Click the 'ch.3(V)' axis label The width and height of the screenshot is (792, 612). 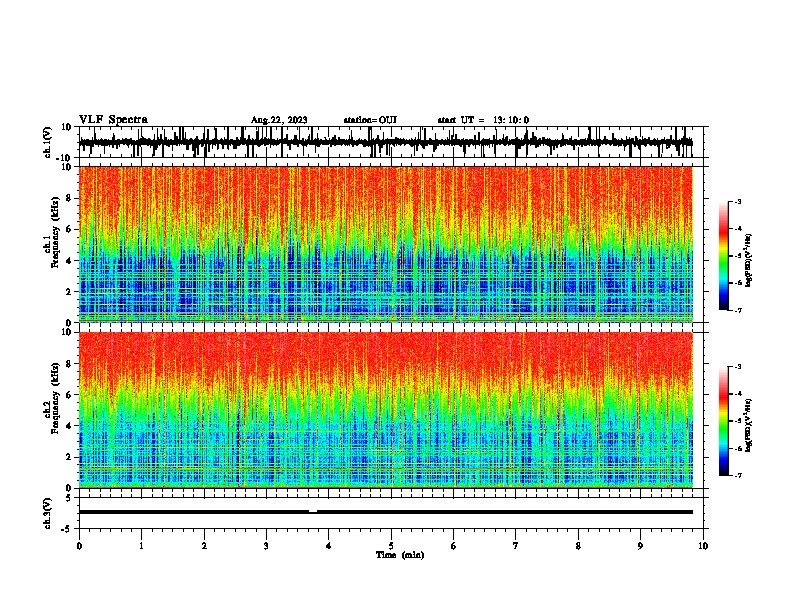[48, 513]
